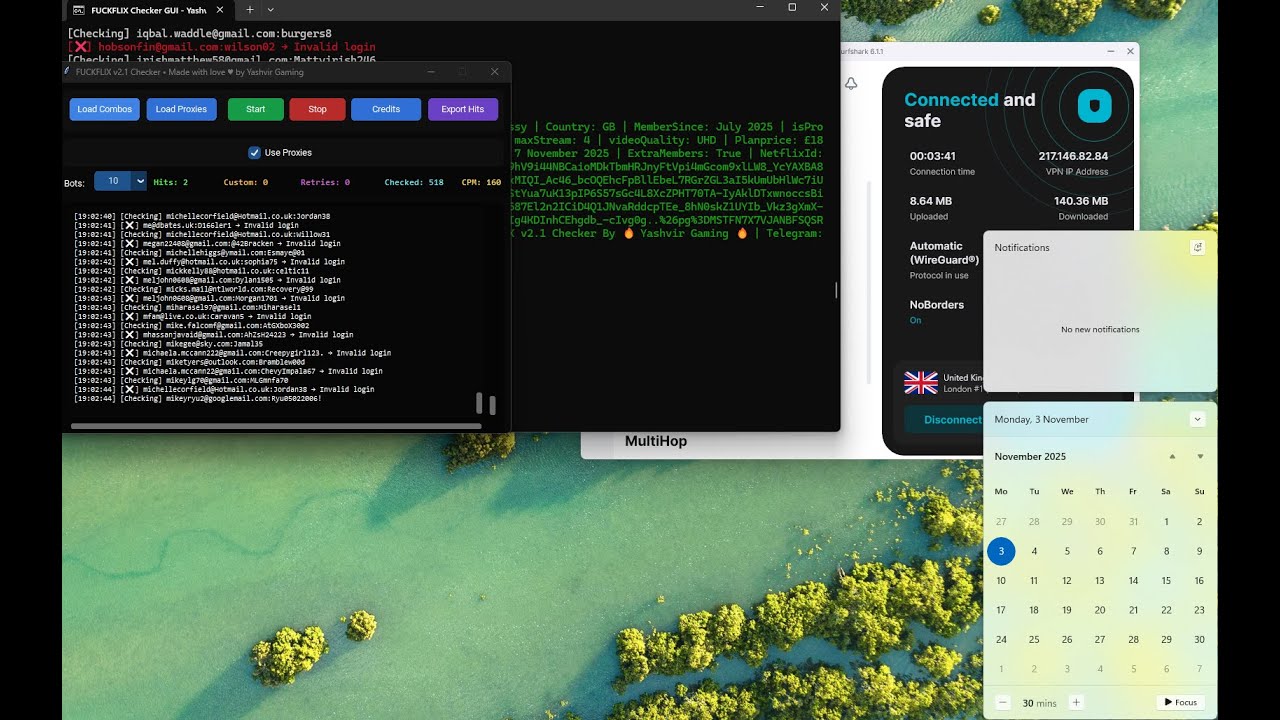Select 12 in the November calendar
Viewport: 1280px width, 720px height.
pos(1067,580)
